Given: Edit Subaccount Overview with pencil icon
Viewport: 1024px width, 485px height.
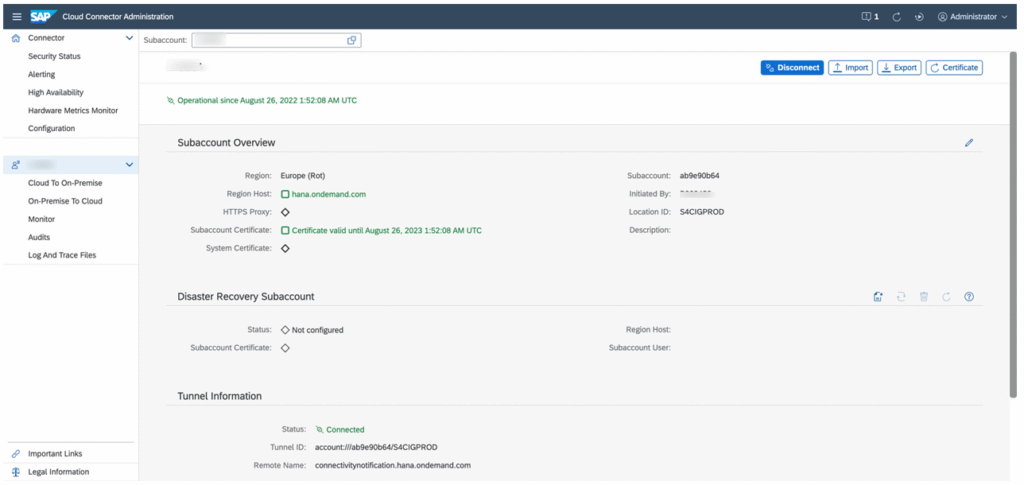Looking at the screenshot, I should [968, 143].
